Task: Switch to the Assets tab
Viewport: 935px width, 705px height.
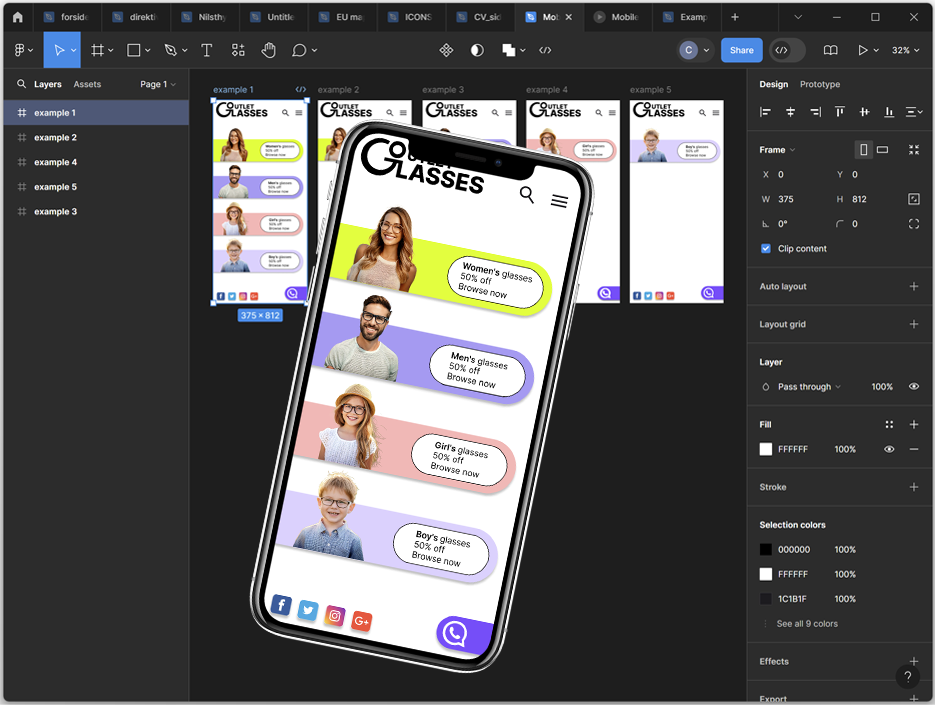Action: (x=87, y=85)
